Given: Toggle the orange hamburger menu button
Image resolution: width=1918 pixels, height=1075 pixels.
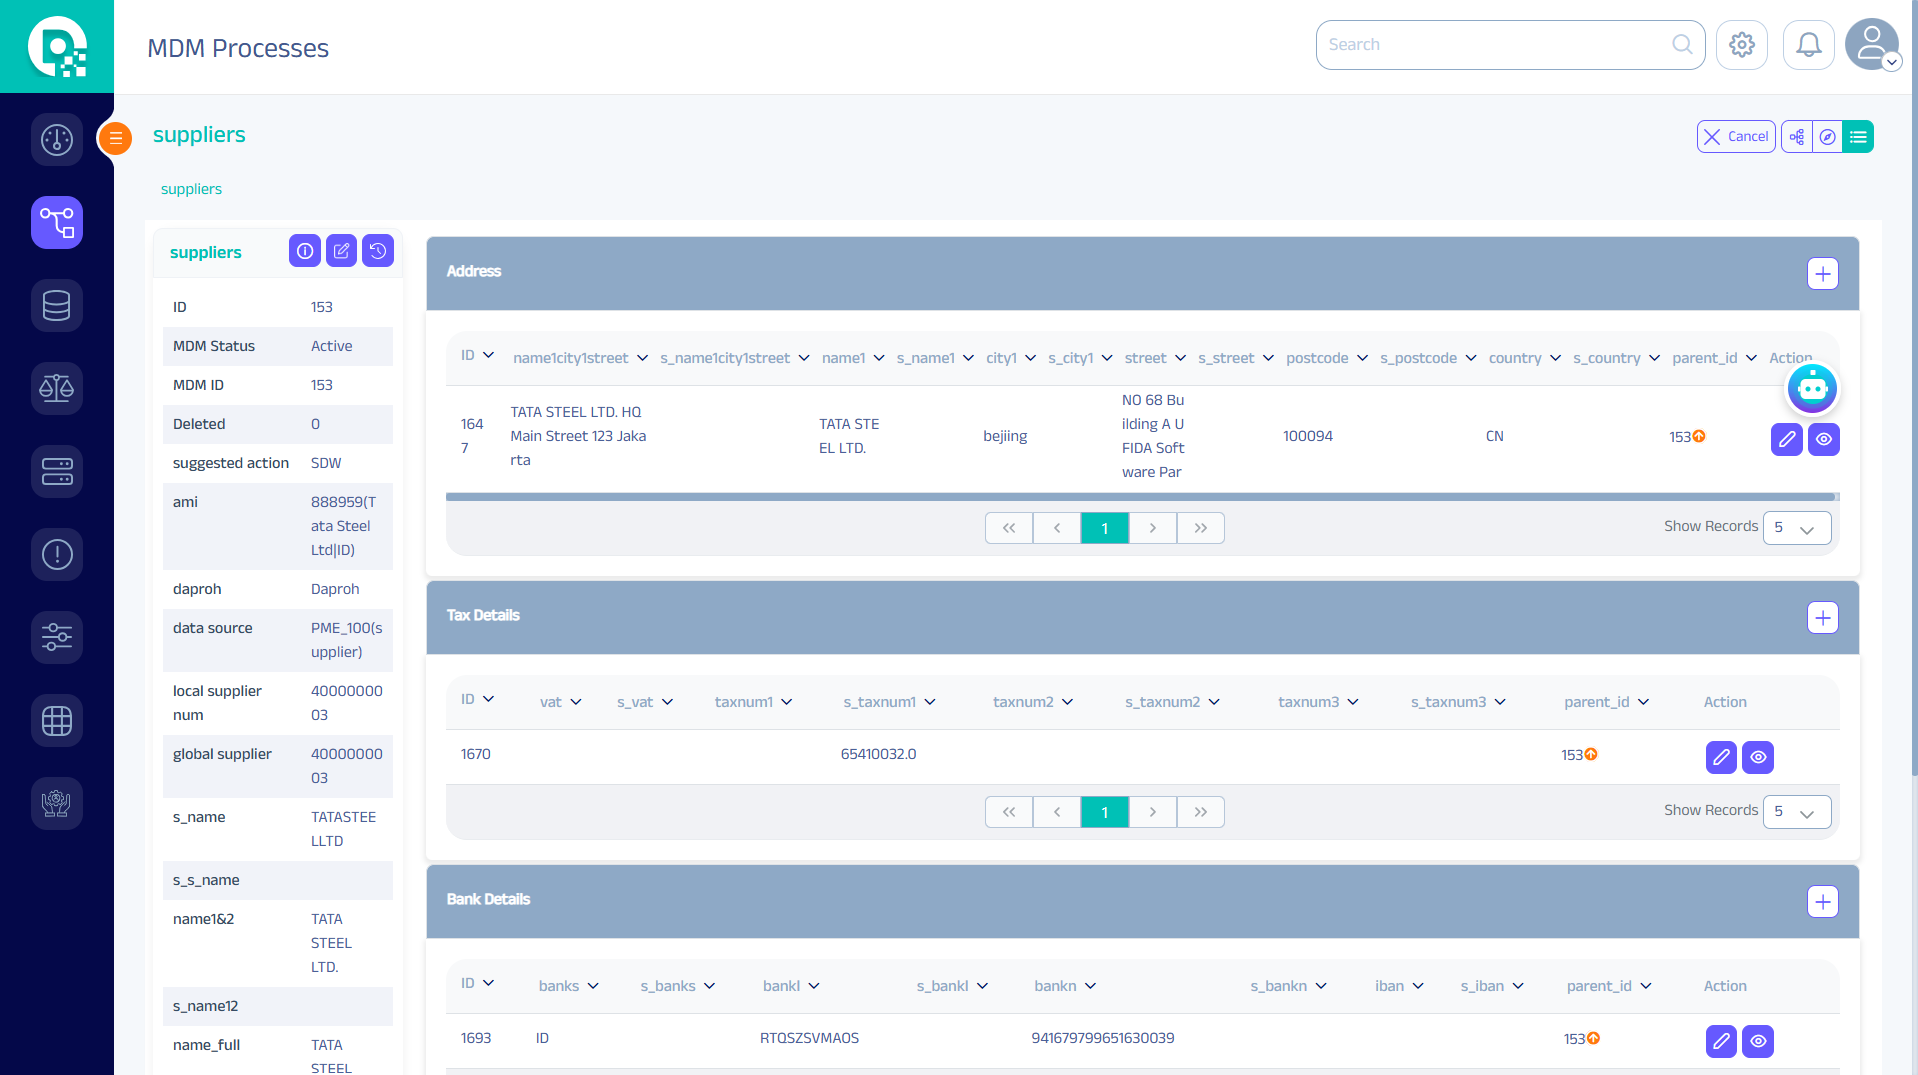Looking at the screenshot, I should [116, 138].
